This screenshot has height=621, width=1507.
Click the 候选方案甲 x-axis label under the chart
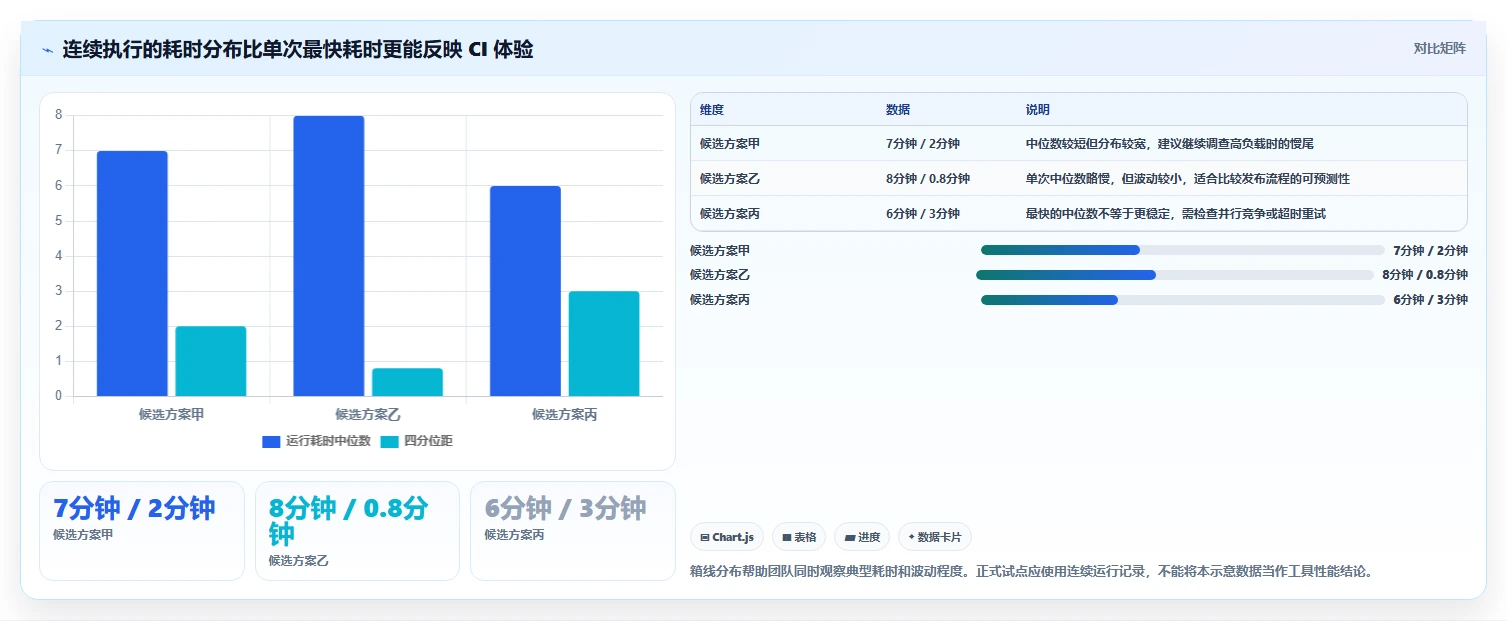click(171, 414)
